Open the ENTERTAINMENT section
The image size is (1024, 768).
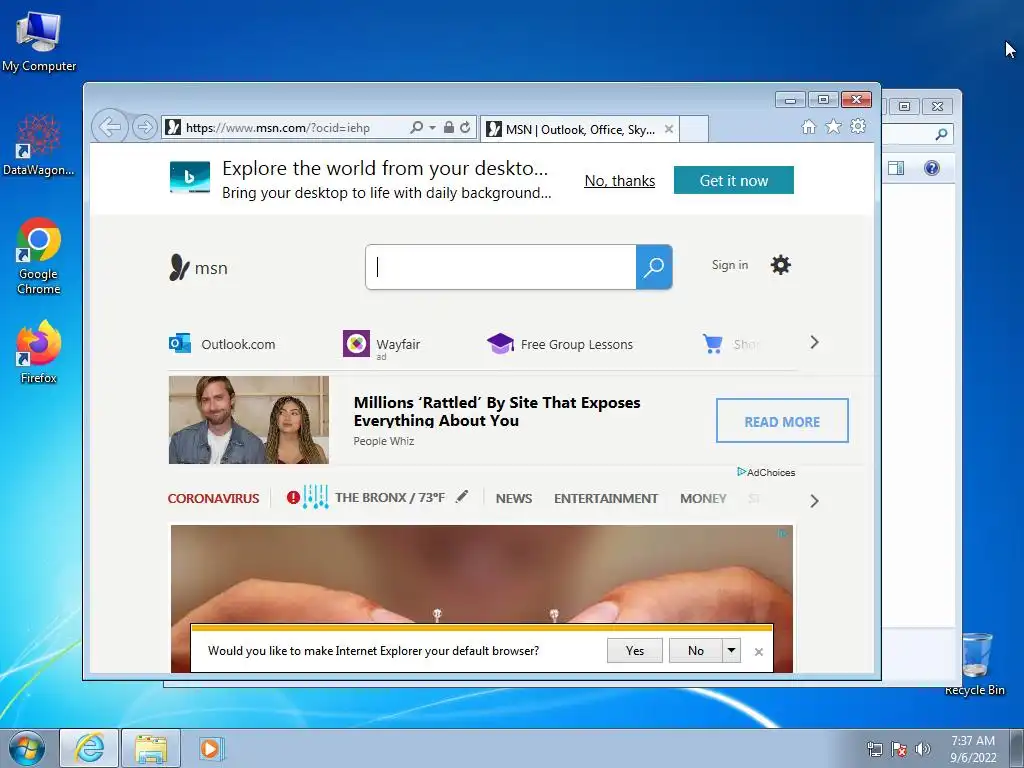click(x=606, y=498)
